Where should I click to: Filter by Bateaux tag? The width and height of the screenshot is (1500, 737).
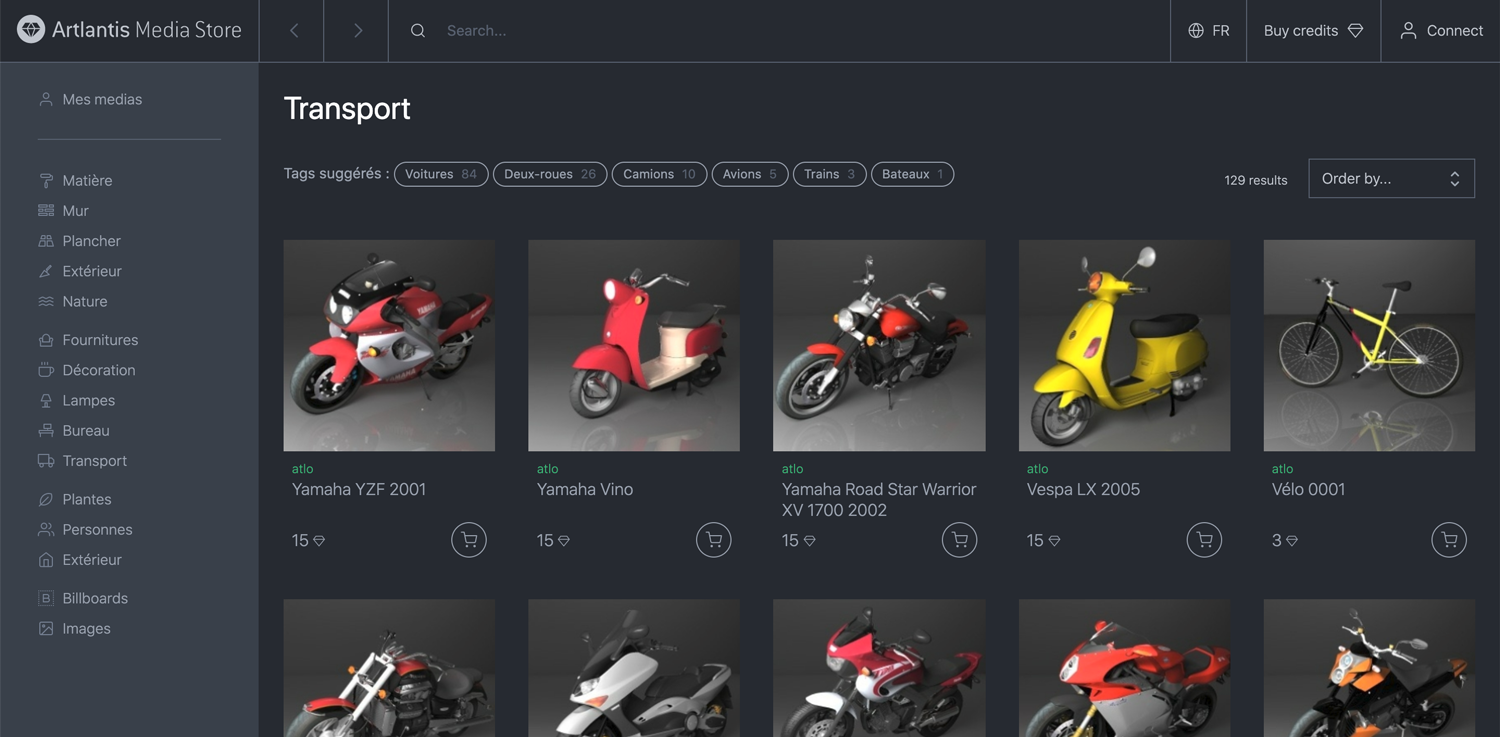click(912, 174)
